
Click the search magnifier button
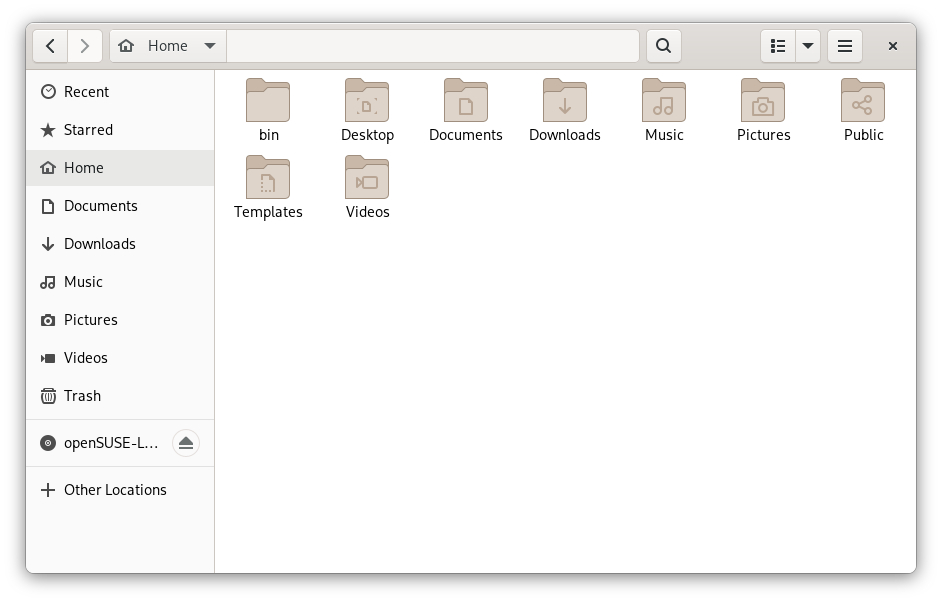663,46
